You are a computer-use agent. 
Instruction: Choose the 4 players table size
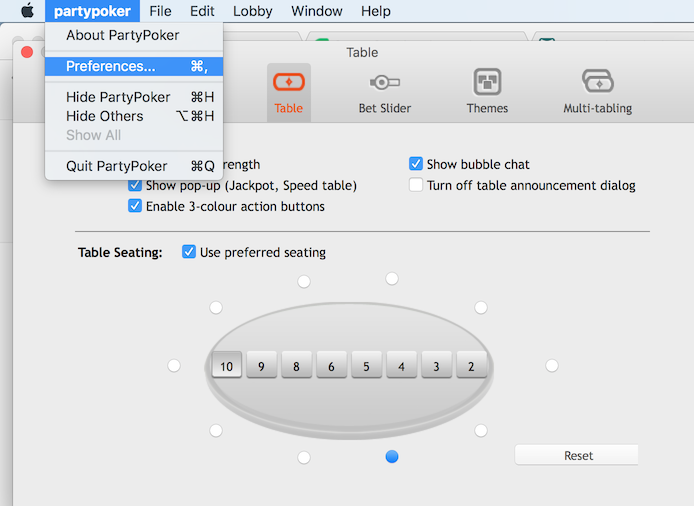pyautogui.click(x=401, y=365)
